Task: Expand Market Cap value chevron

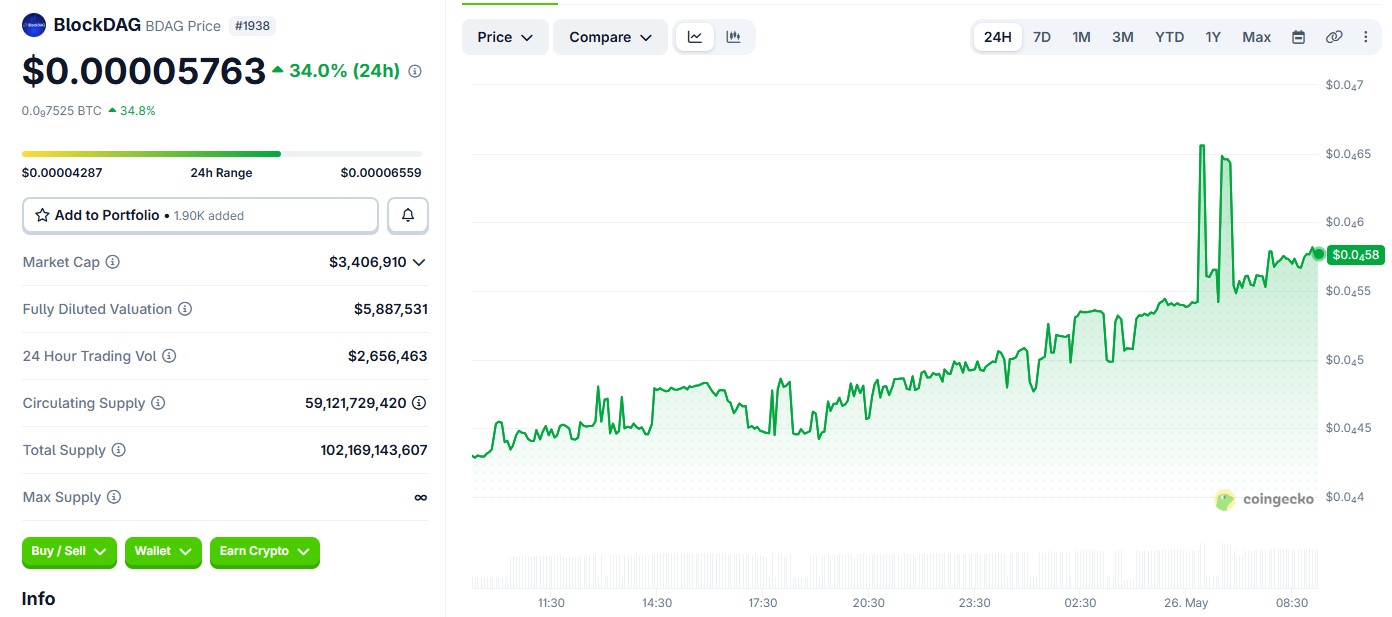Action: (x=419, y=262)
